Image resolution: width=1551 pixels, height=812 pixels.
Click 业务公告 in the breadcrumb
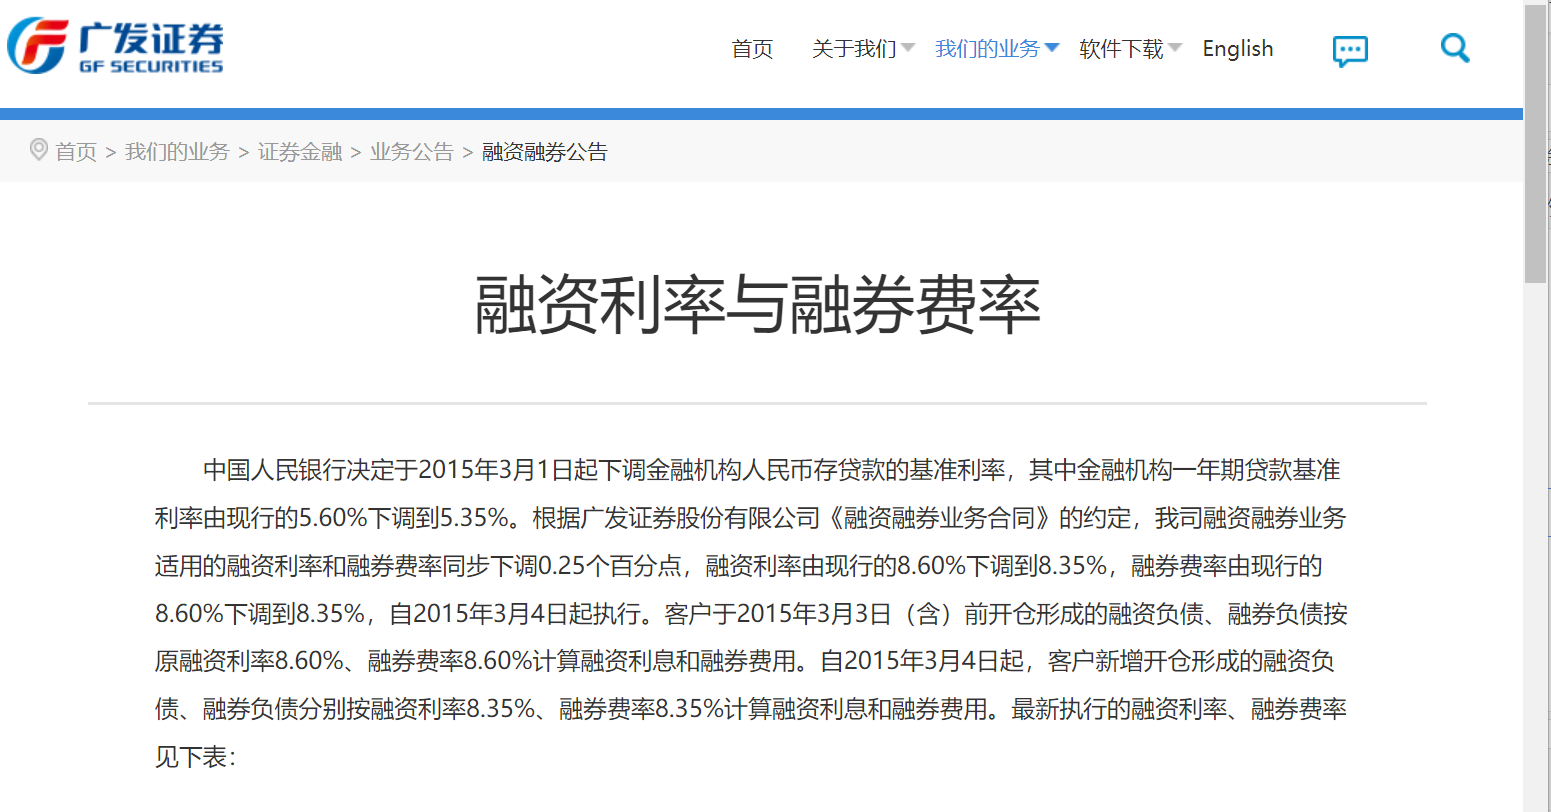[x=412, y=152]
